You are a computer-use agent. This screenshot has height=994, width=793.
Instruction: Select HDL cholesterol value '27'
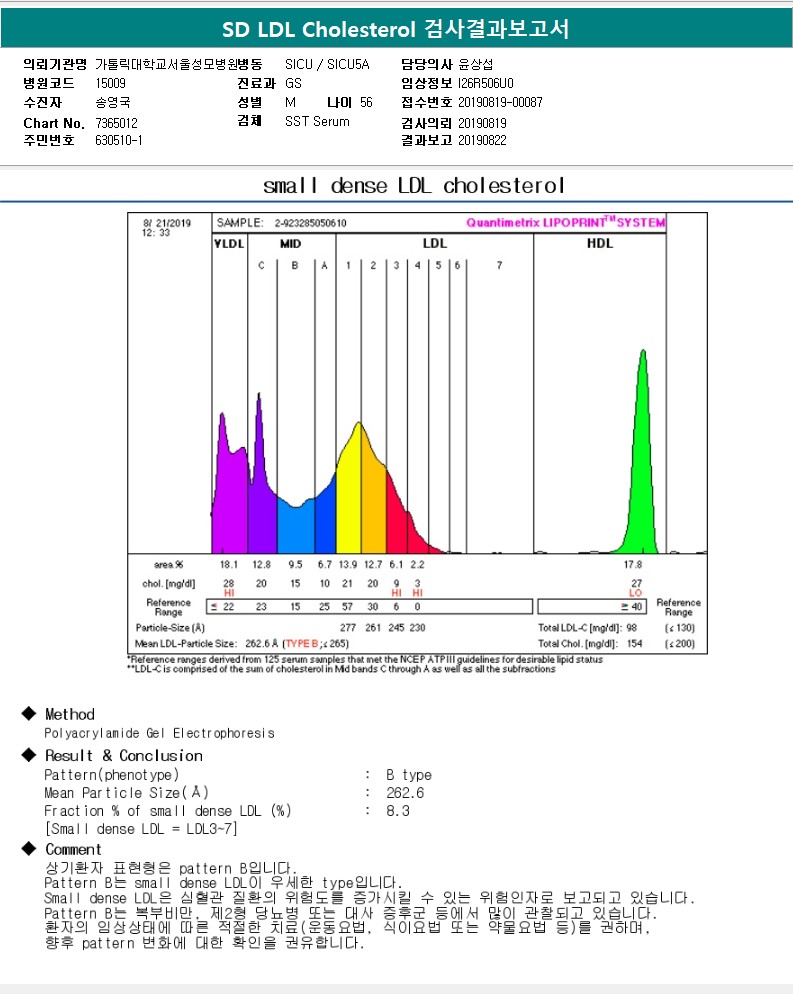(636, 583)
